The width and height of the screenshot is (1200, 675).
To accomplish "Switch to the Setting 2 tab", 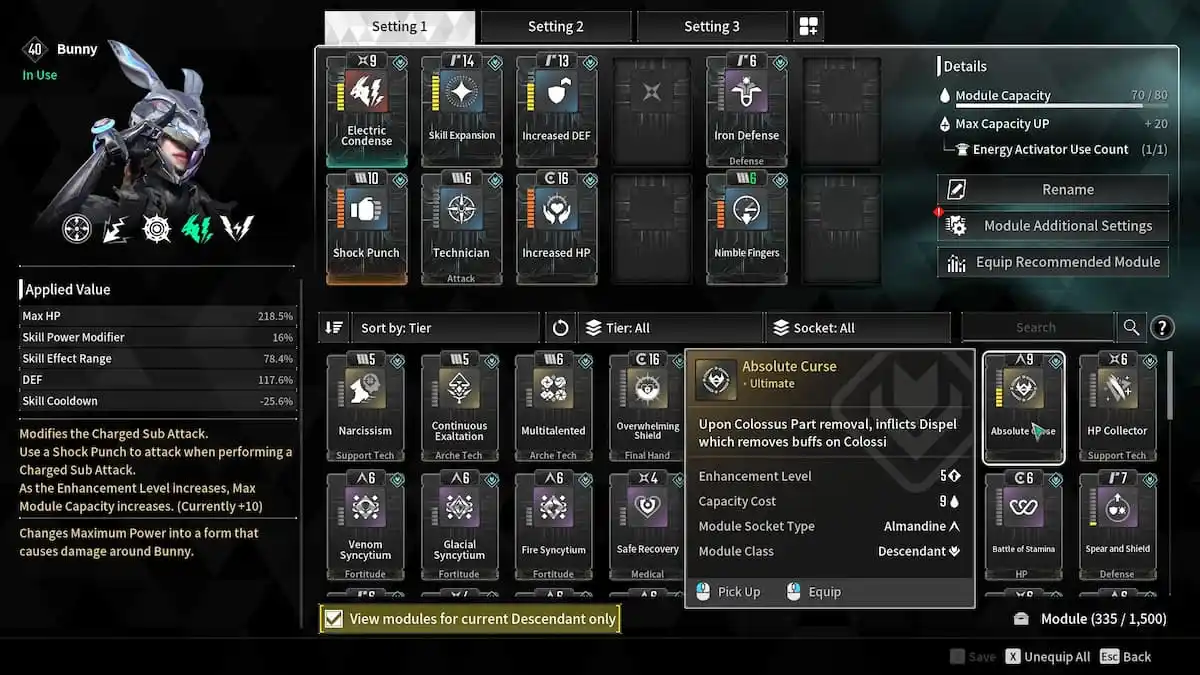I will point(556,27).
